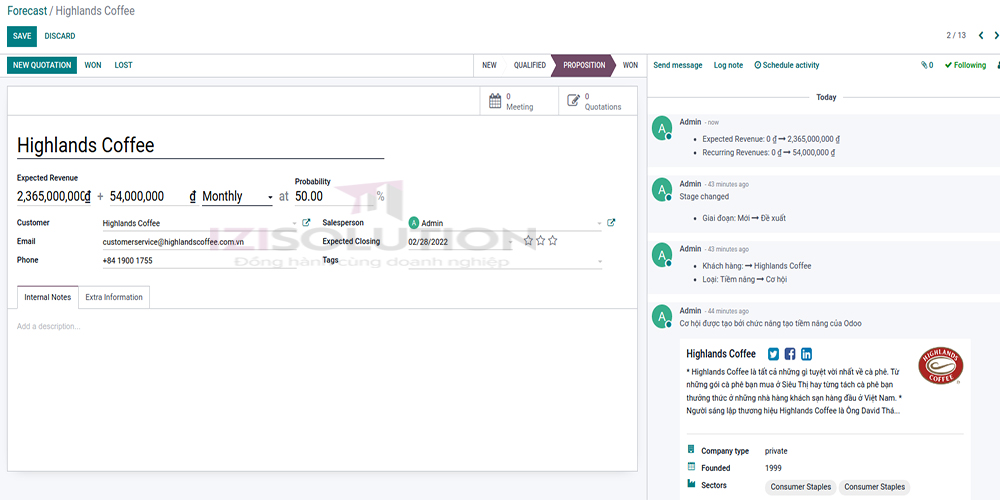Mark opportunity as Won button

92,65
